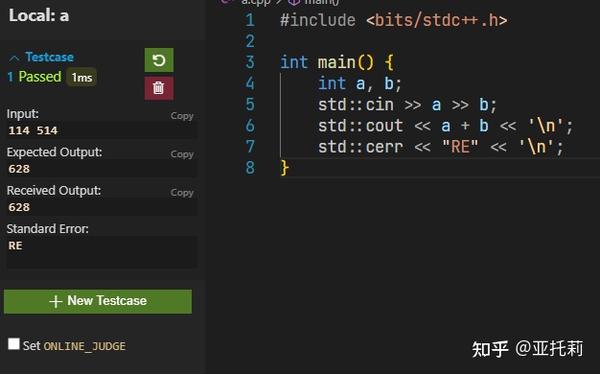The image size is (600, 374).
Task: Copy the Expected Output value
Action: pos(182,154)
